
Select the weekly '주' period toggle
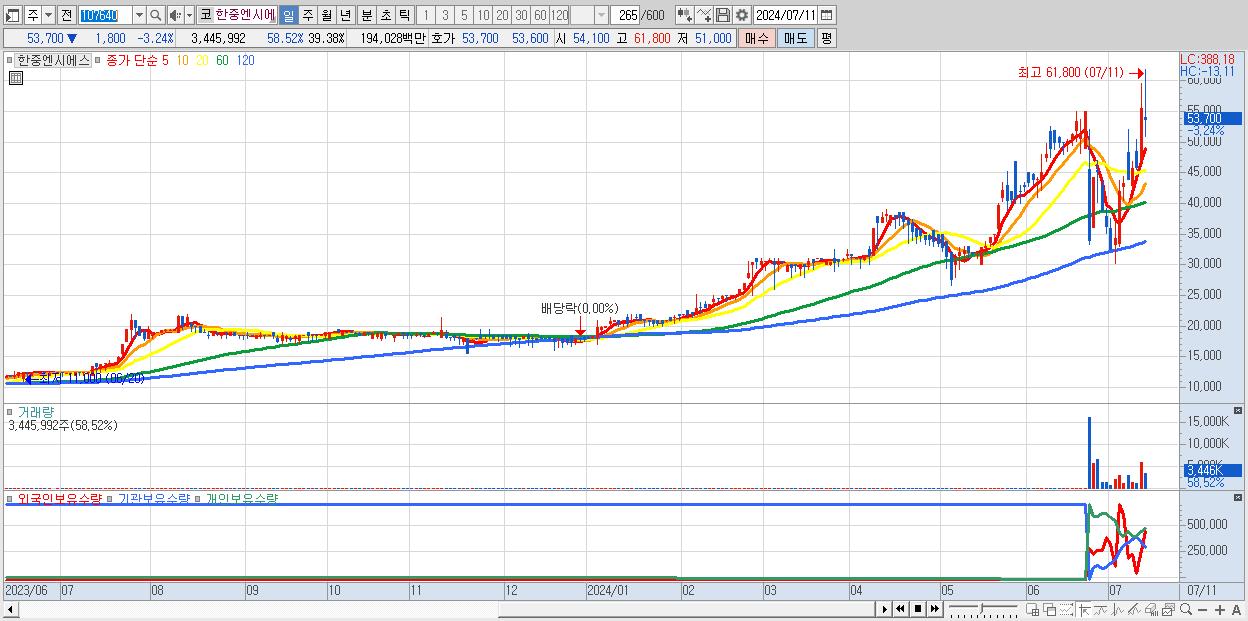307,15
